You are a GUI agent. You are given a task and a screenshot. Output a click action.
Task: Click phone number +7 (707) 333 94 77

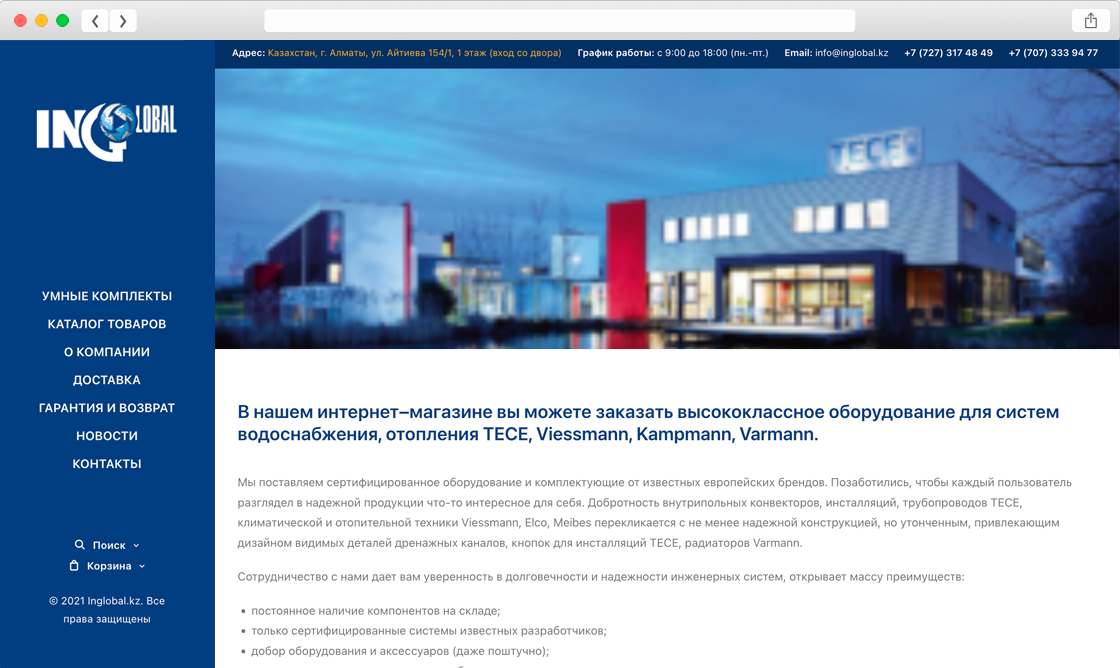pos(1053,53)
